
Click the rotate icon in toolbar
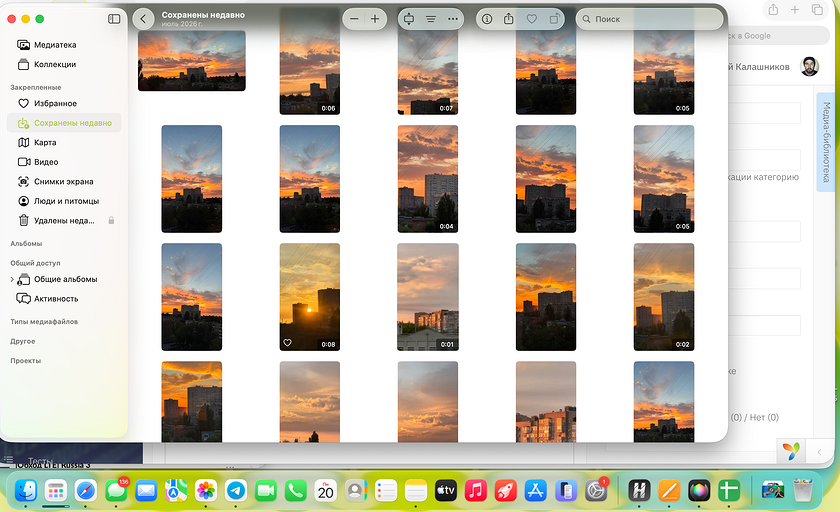coord(554,19)
